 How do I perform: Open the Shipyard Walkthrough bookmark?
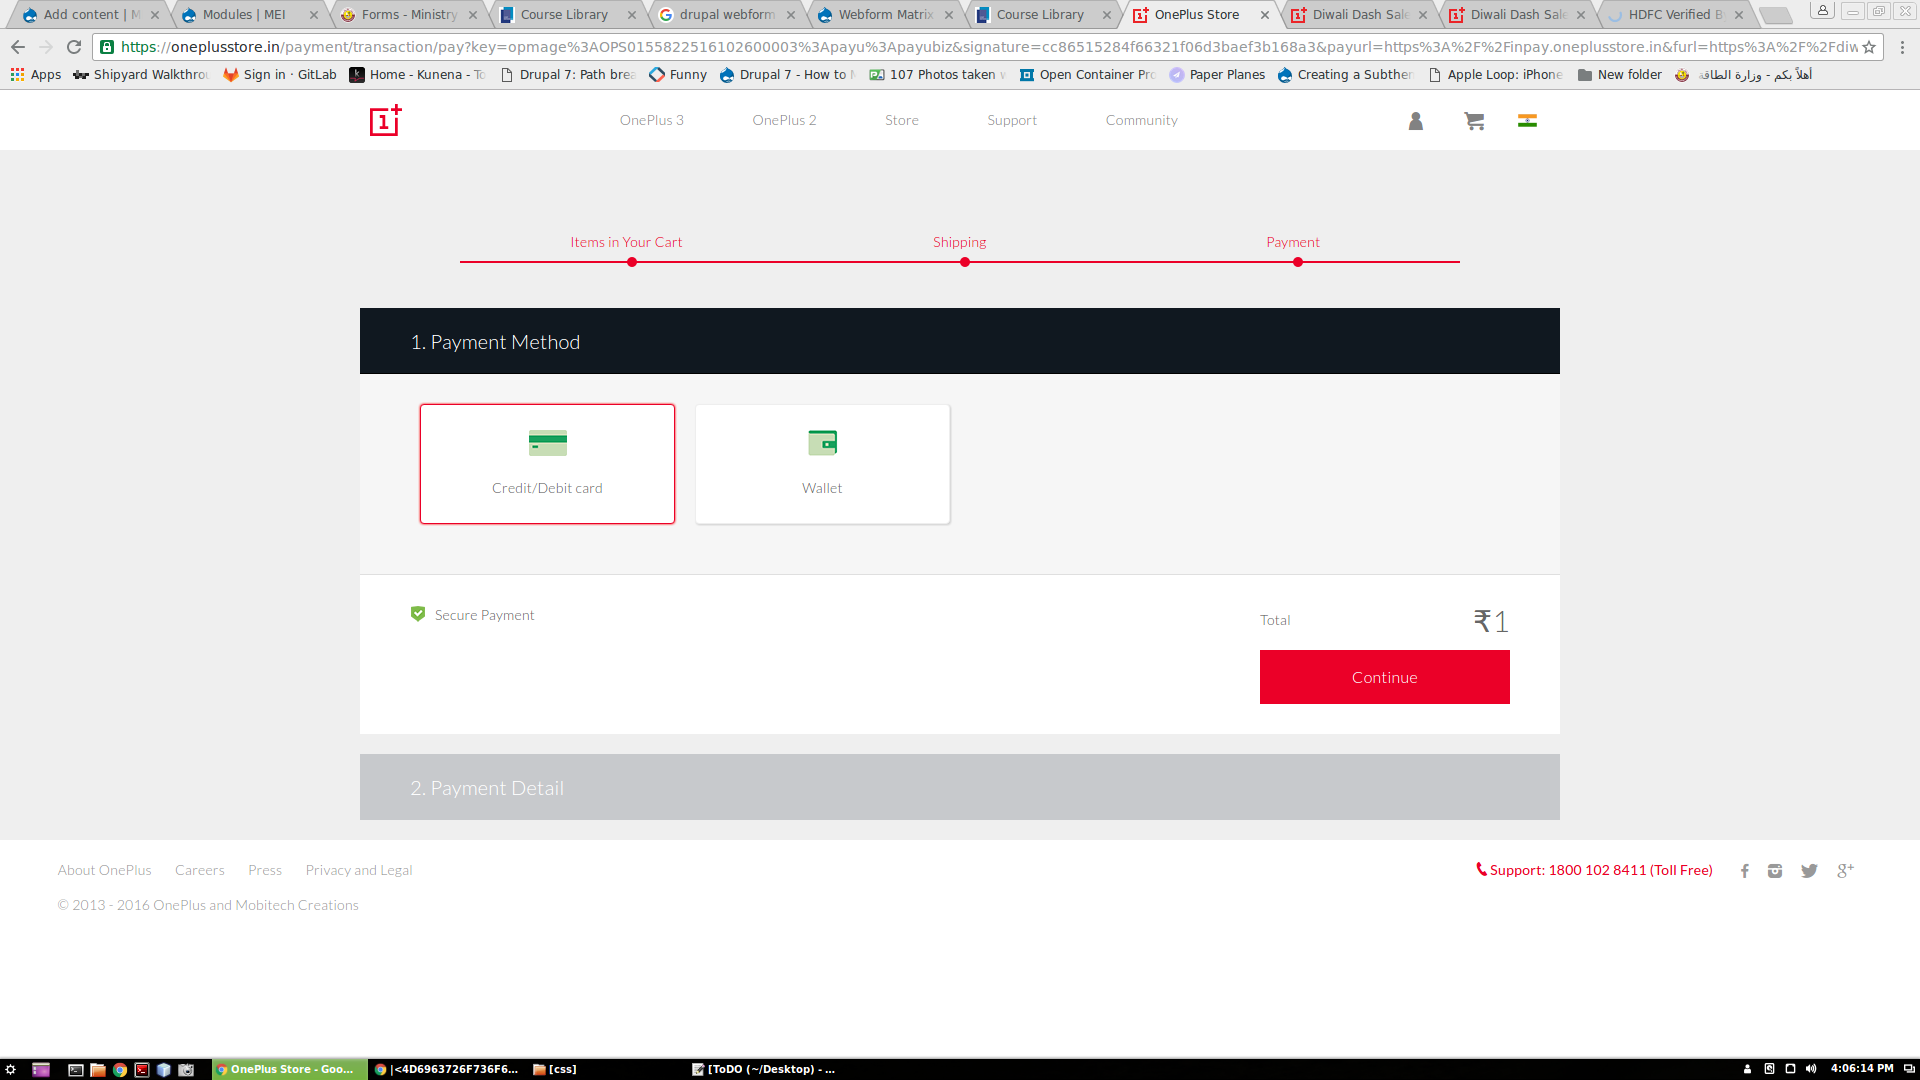140,75
